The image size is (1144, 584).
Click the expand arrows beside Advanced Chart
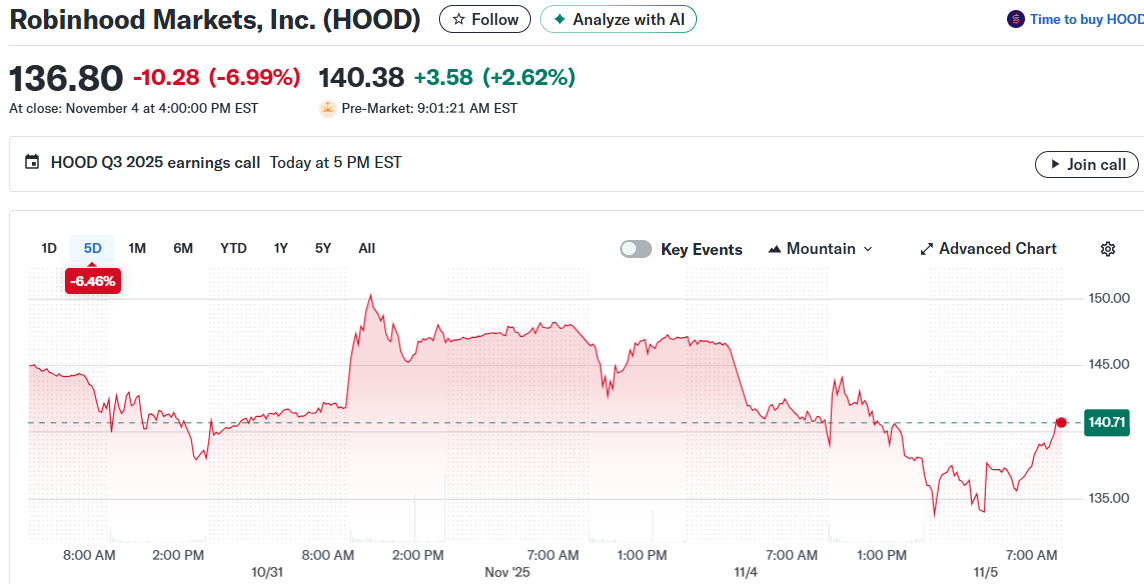pos(925,248)
